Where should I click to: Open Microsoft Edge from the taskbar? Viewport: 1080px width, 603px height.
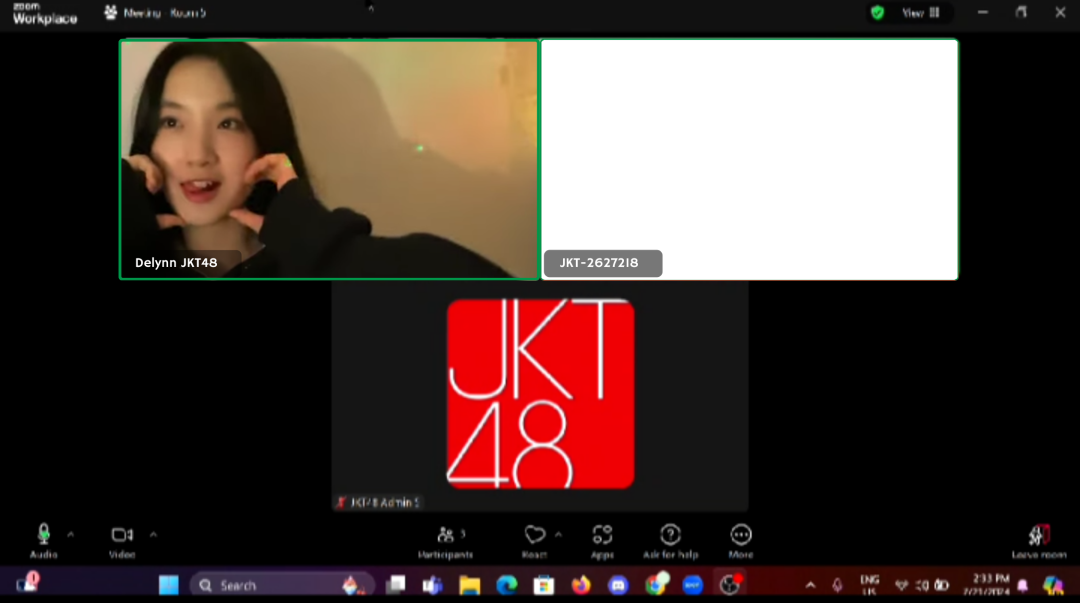click(x=507, y=585)
